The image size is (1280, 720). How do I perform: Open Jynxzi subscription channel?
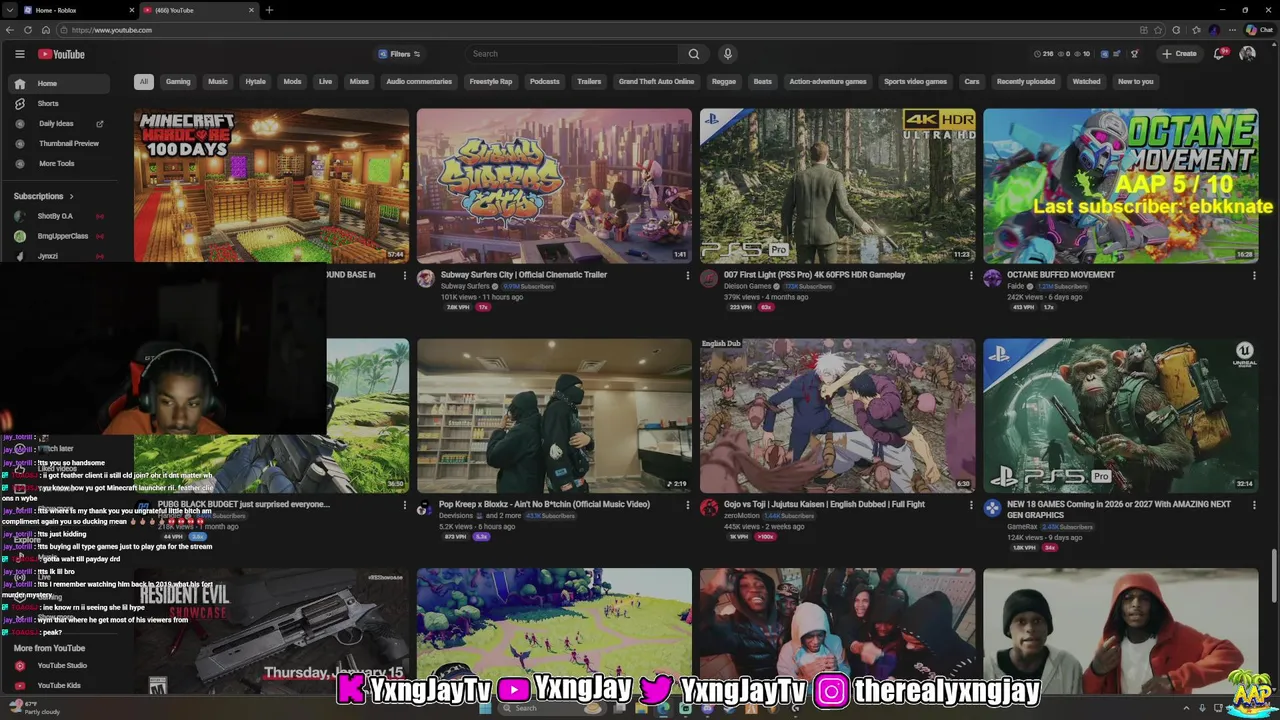60,256
